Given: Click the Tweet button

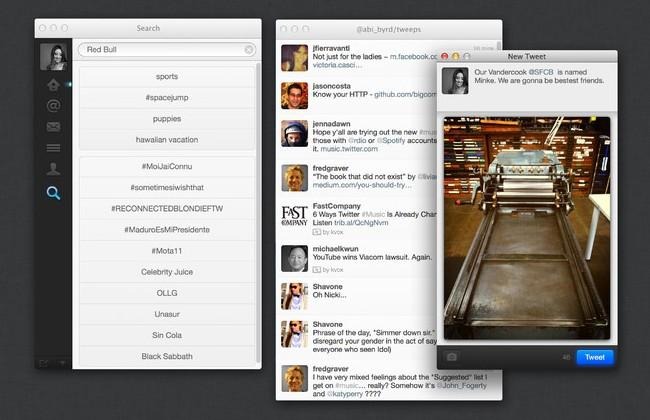Looking at the screenshot, I should pos(595,357).
